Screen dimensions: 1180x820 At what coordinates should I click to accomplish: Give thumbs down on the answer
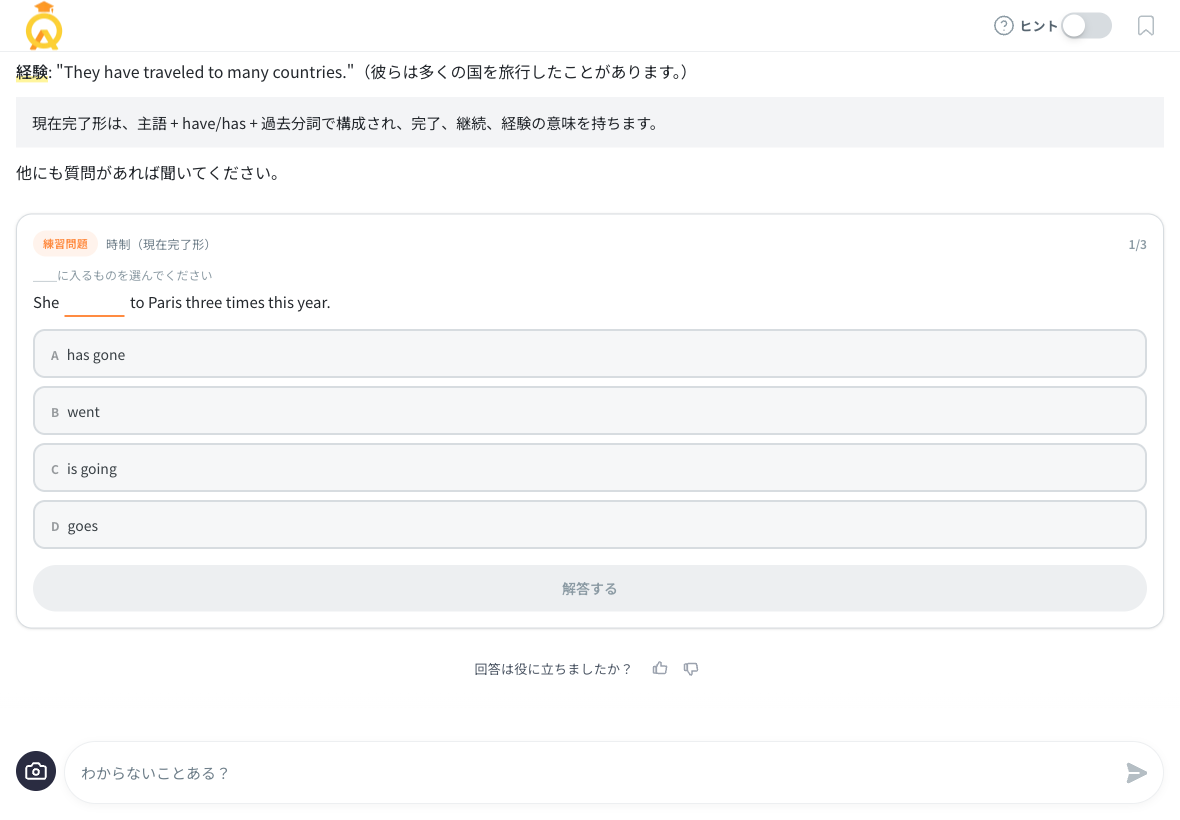click(691, 668)
